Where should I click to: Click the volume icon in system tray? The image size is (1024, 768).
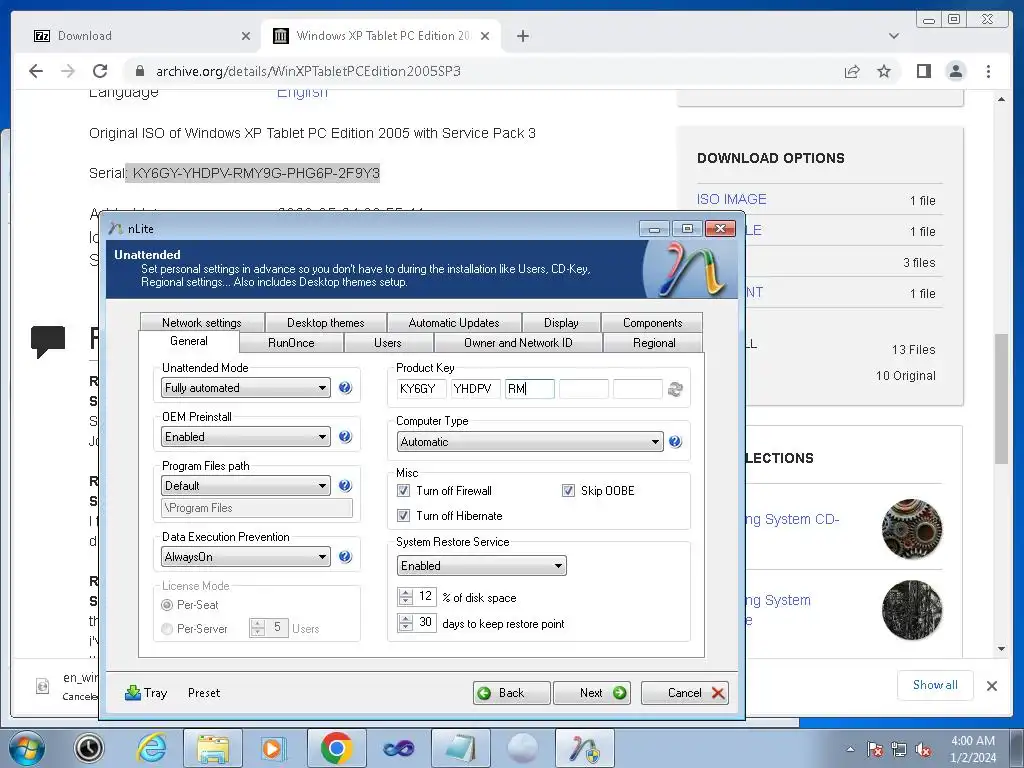[923, 750]
